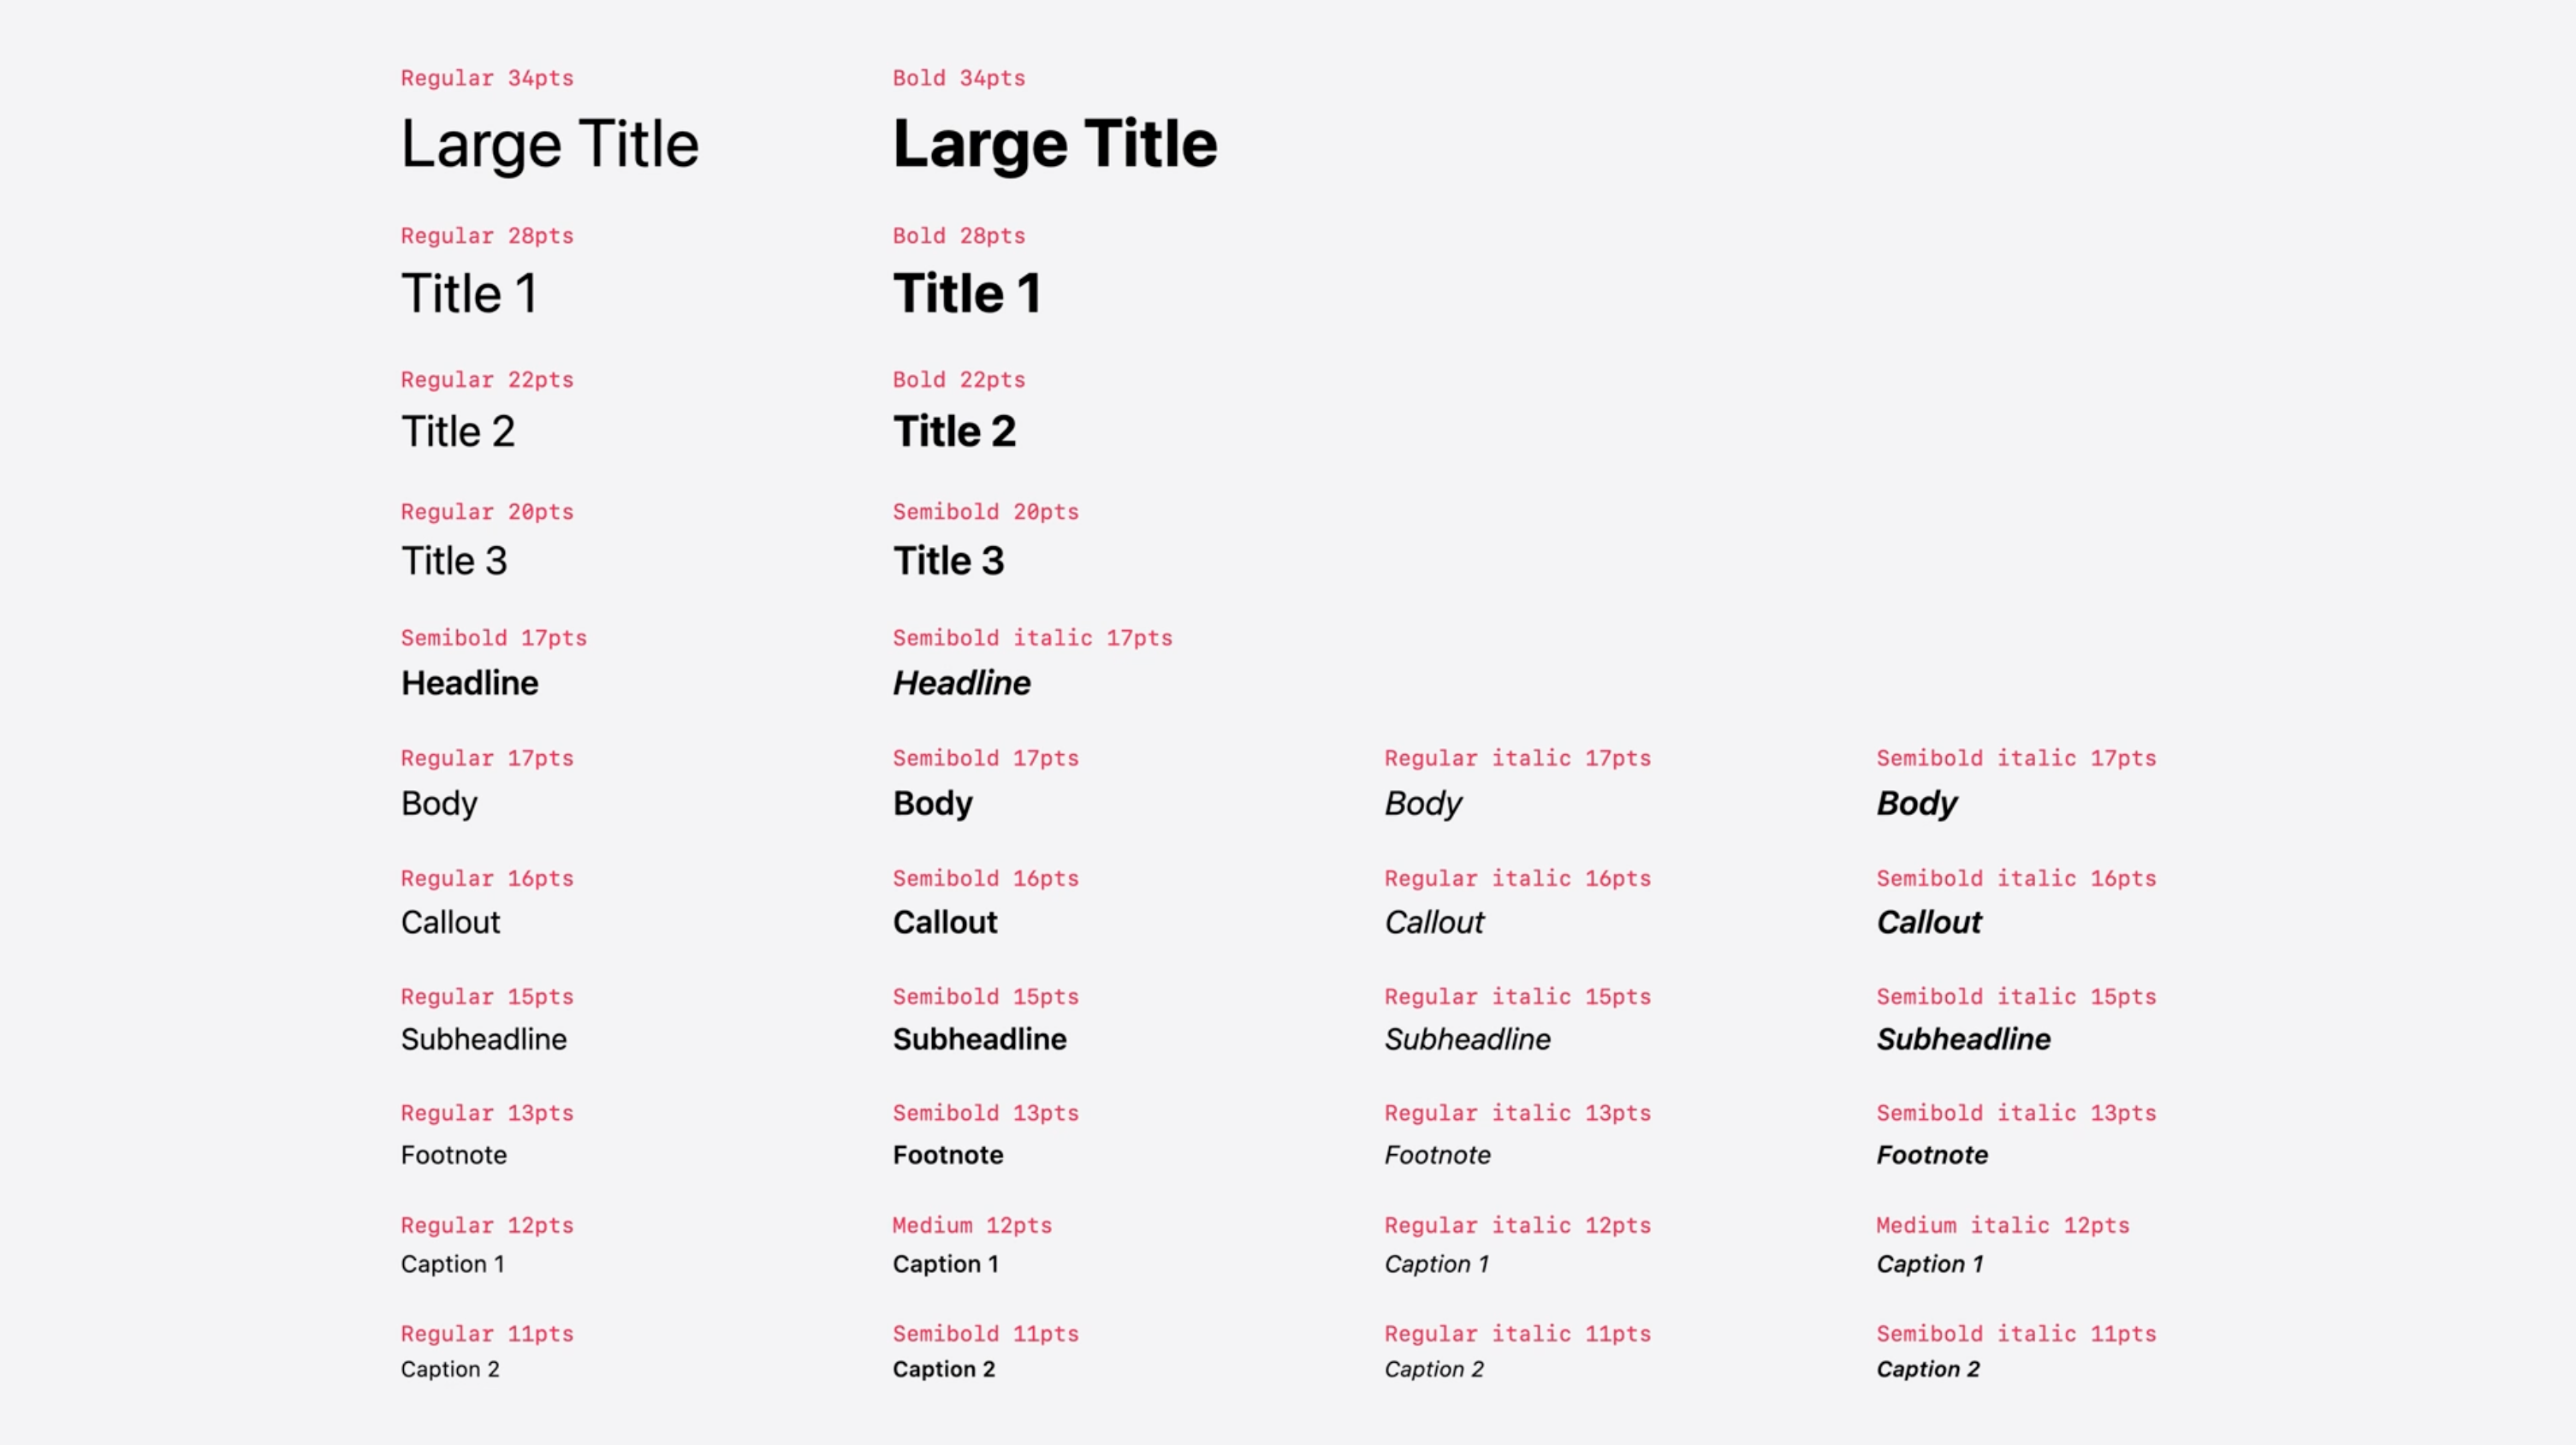
Task: Click the 'Semibold 20pts' label
Action: click(x=985, y=512)
